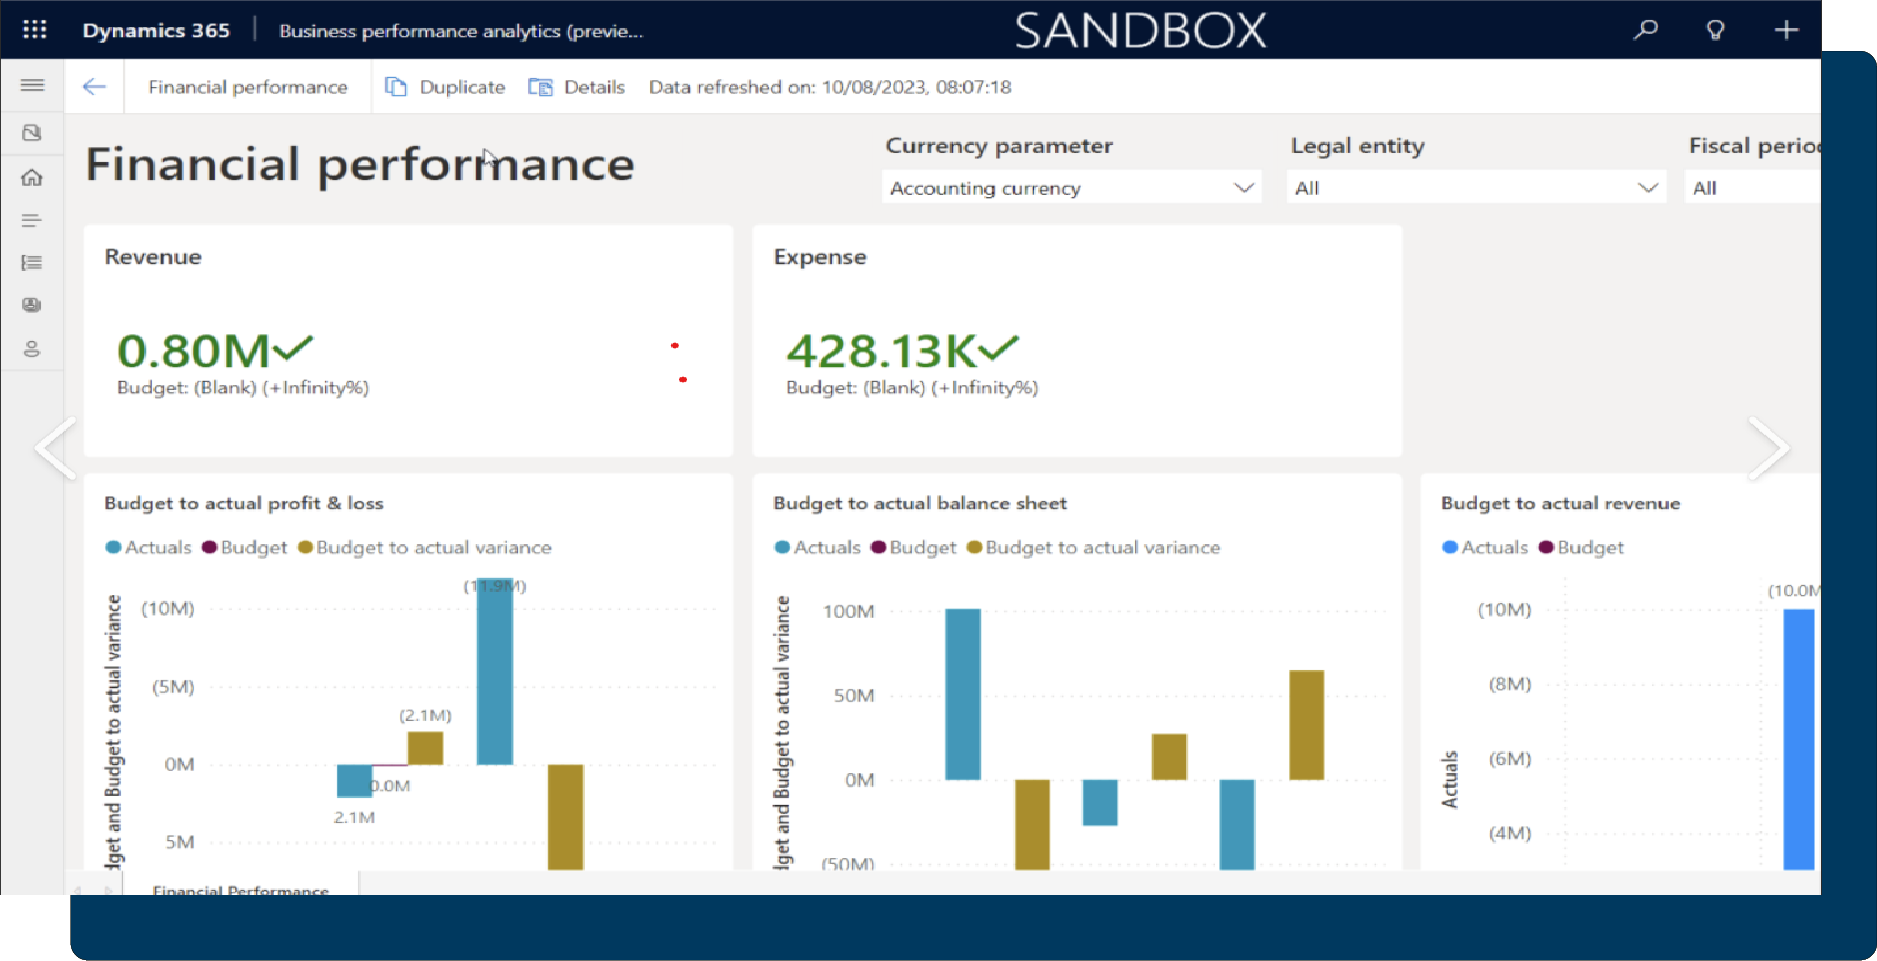The height and width of the screenshot is (961, 1877).
Task: Open the lightbulb help icon
Action: coord(1715,30)
